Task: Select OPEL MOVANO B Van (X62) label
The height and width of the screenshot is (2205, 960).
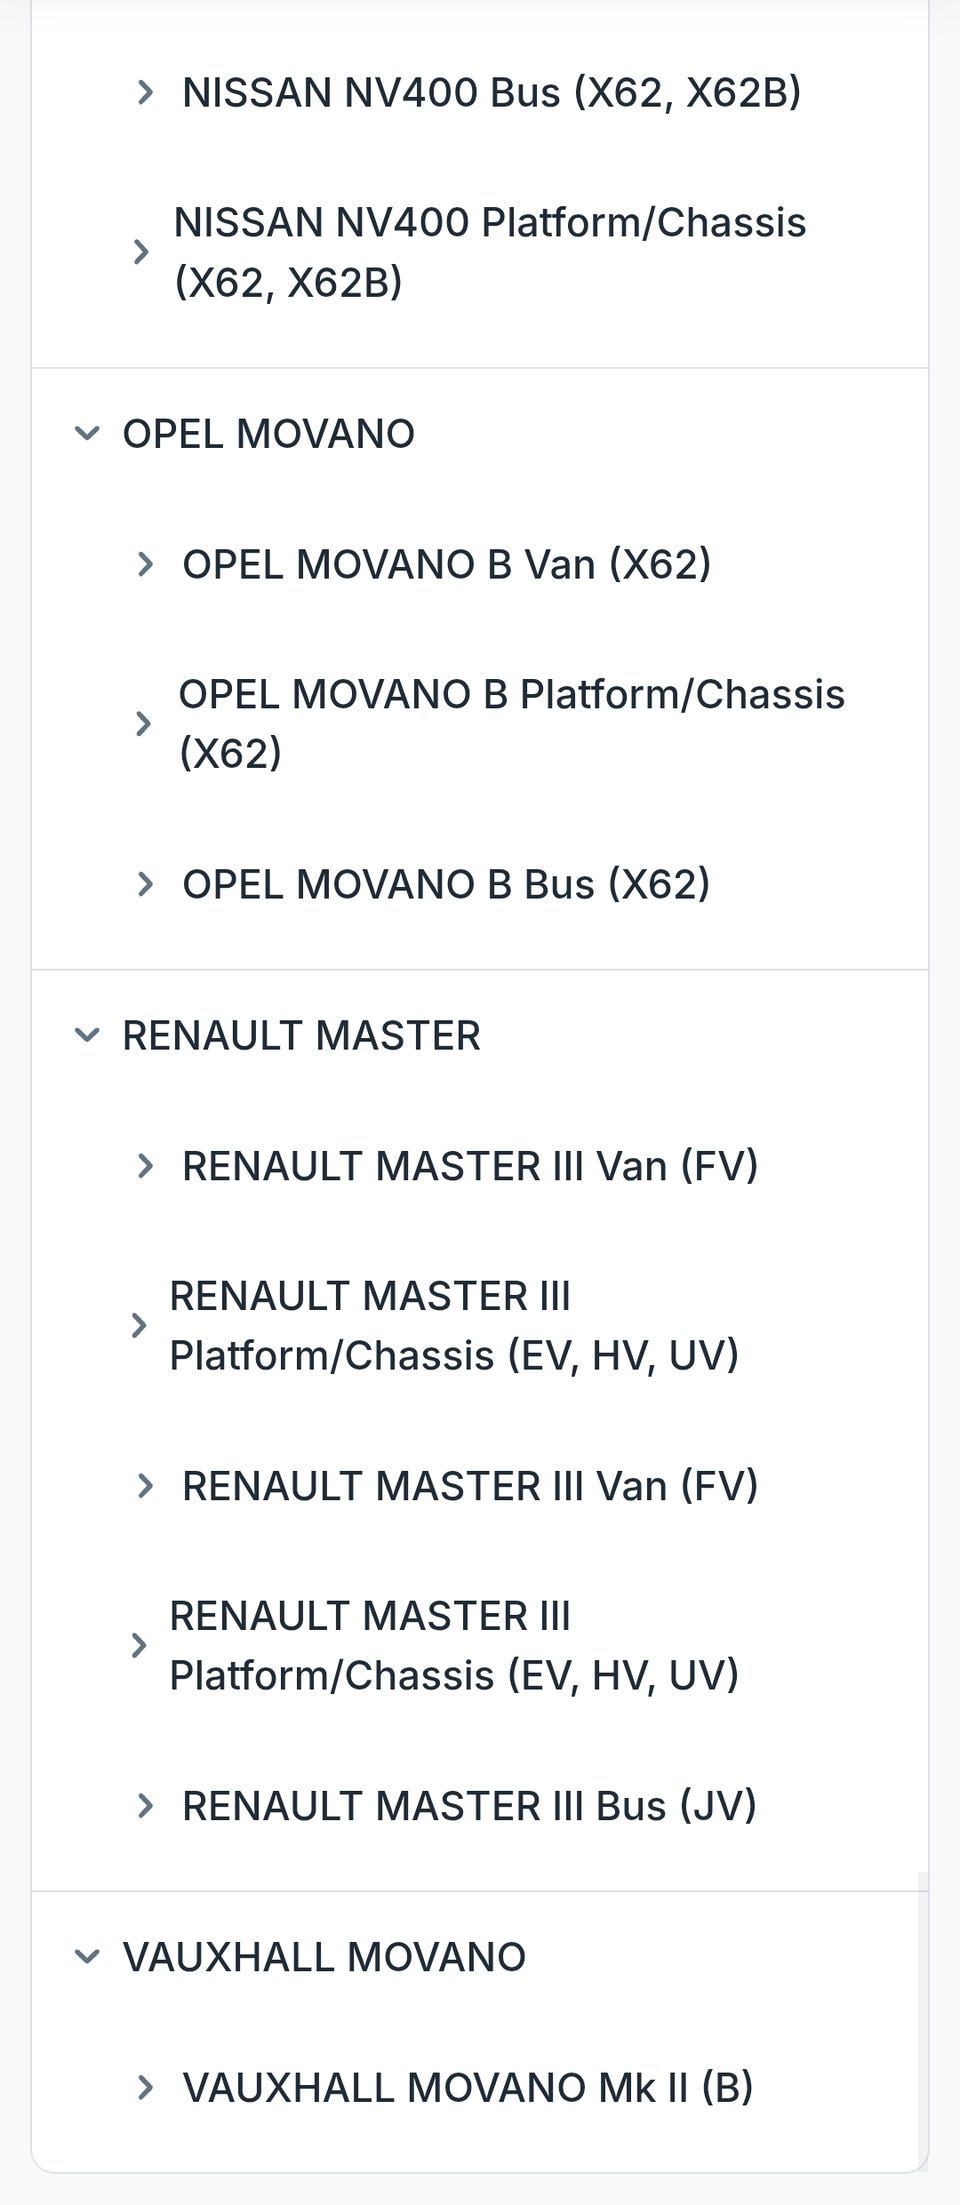Action: [x=446, y=565]
